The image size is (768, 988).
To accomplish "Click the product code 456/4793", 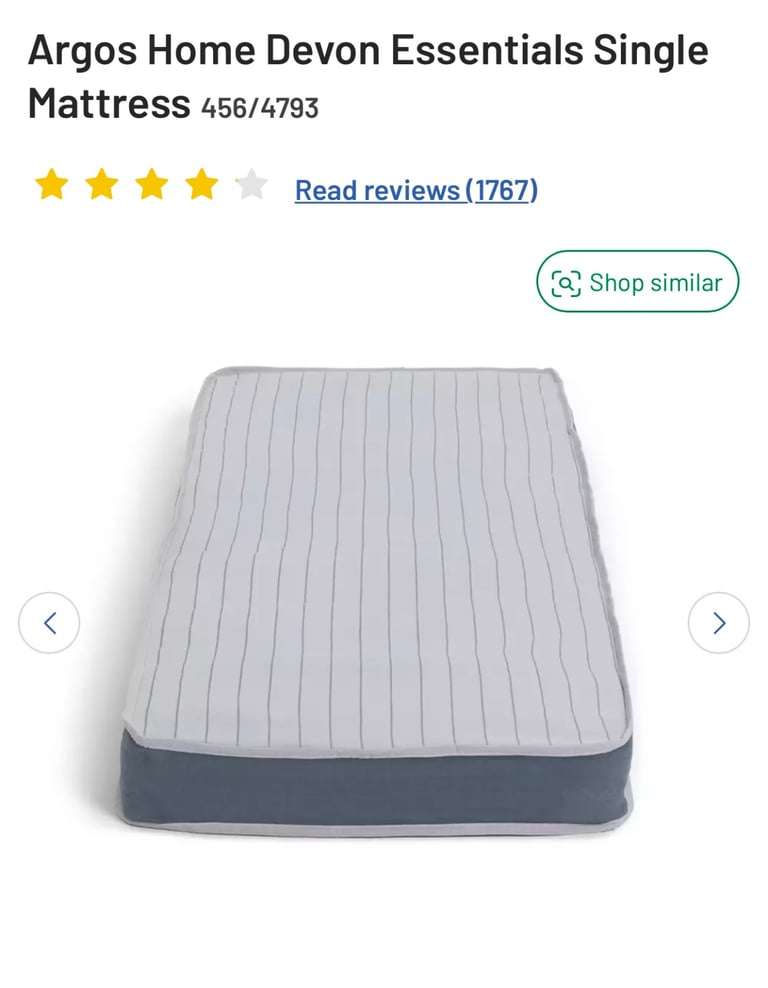I will coord(260,108).
